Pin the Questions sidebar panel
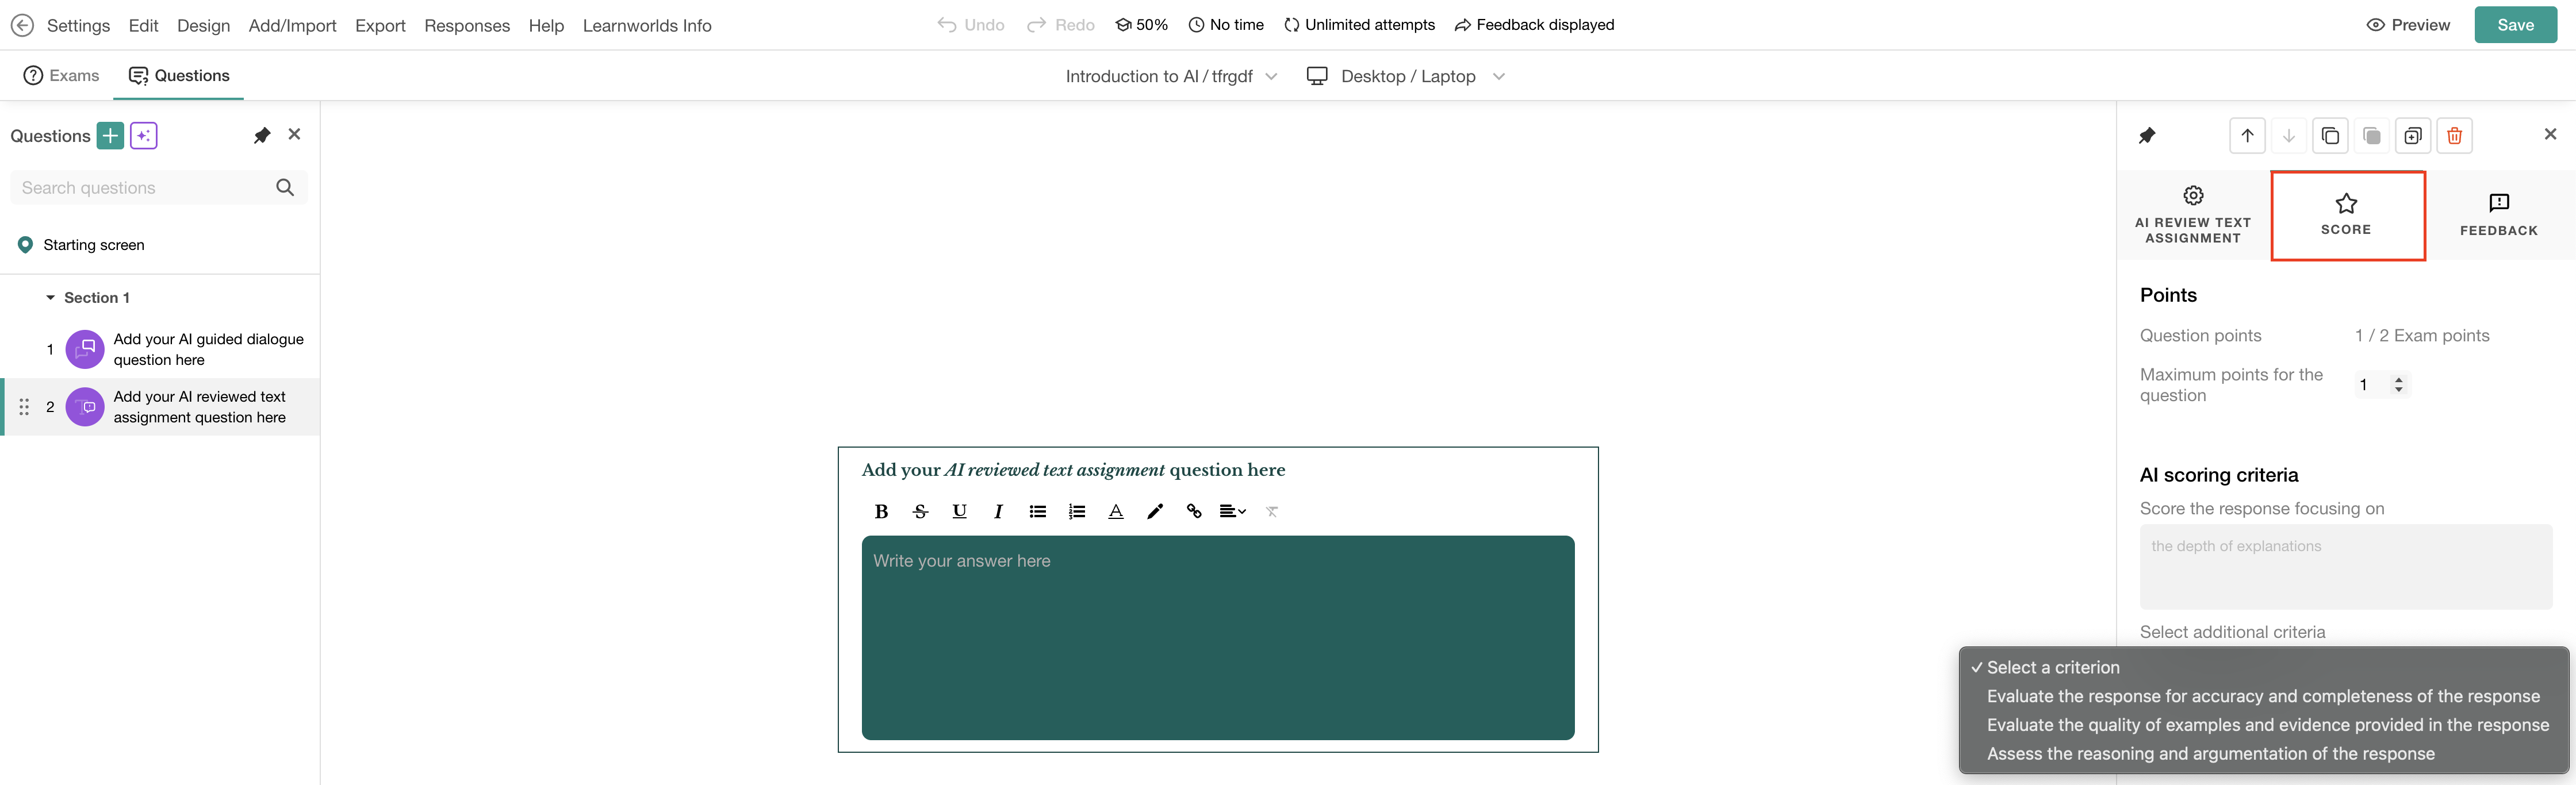Screen dimensions: 2576x785 262,136
